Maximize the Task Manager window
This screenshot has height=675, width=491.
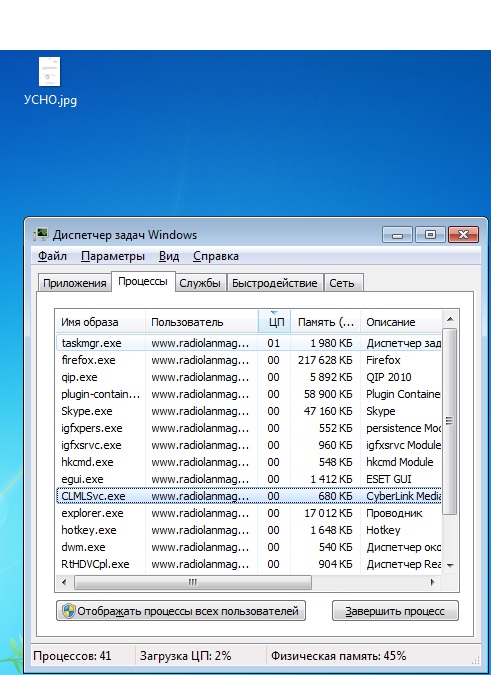coord(430,235)
